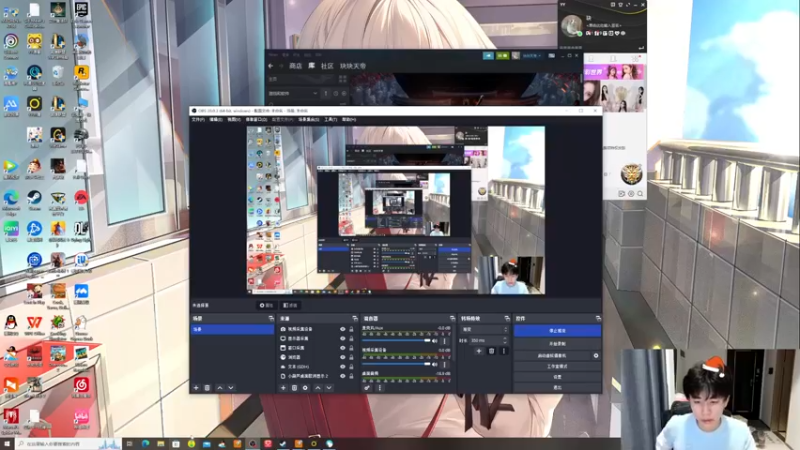Pop out the Sources dock with its float icon
The image size is (800, 450).
pos(355,318)
